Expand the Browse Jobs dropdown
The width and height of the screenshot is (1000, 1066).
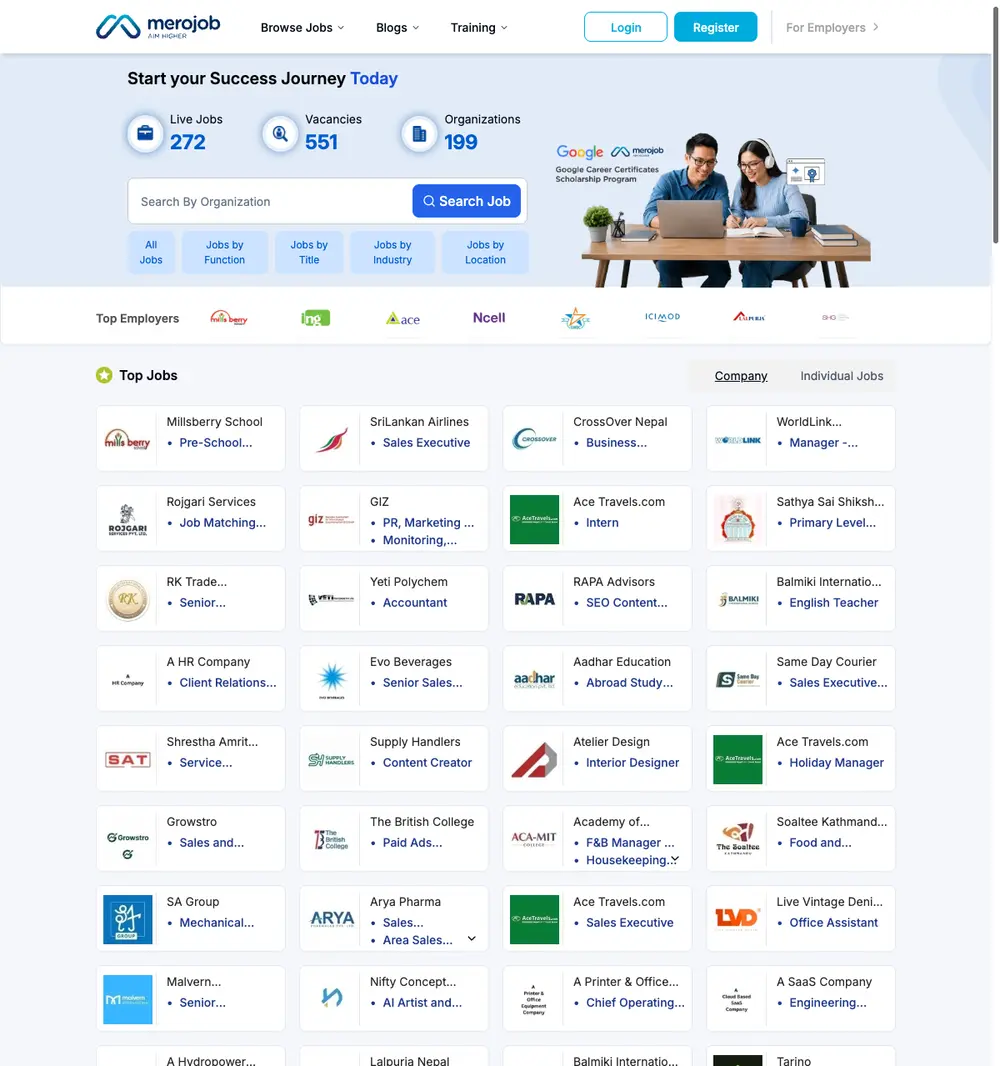(x=303, y=28)
